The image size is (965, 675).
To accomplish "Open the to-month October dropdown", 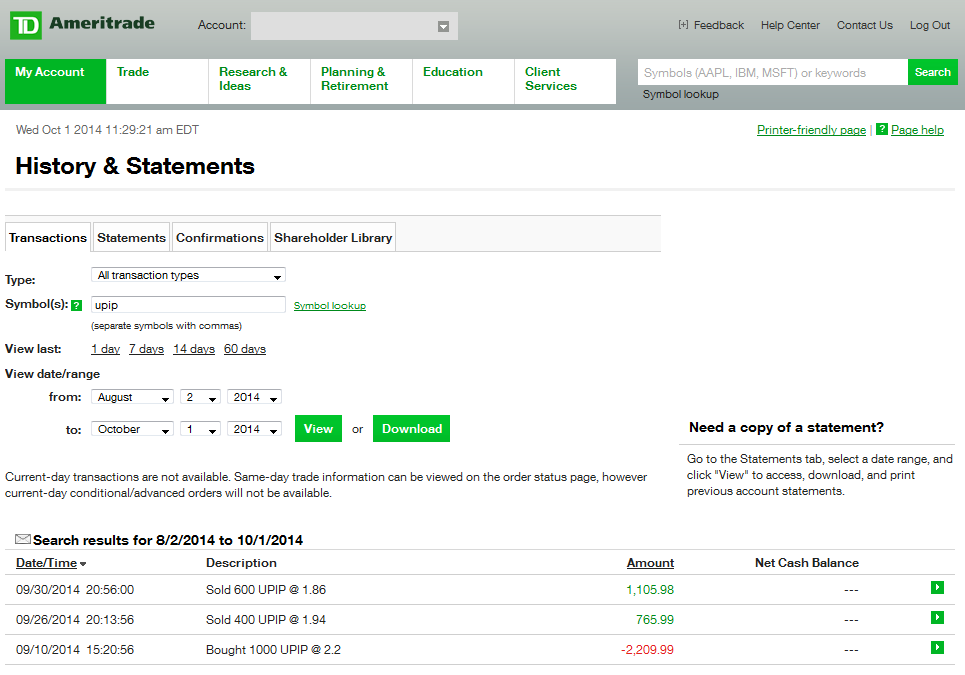I will click(x=132, y=429).
